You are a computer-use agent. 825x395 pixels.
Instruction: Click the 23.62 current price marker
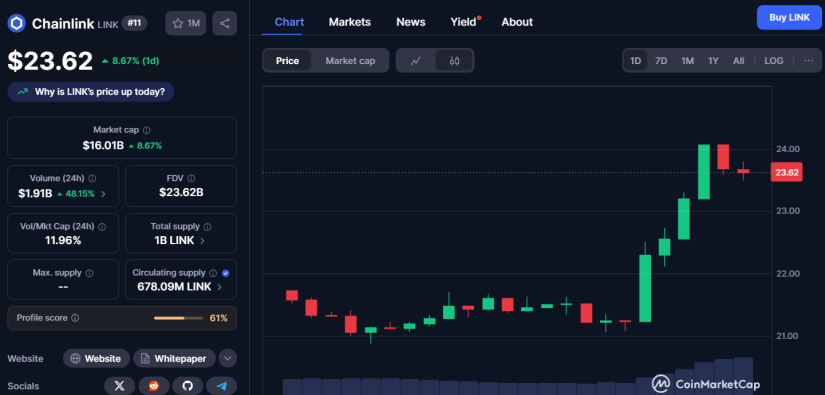coord(787,172)
